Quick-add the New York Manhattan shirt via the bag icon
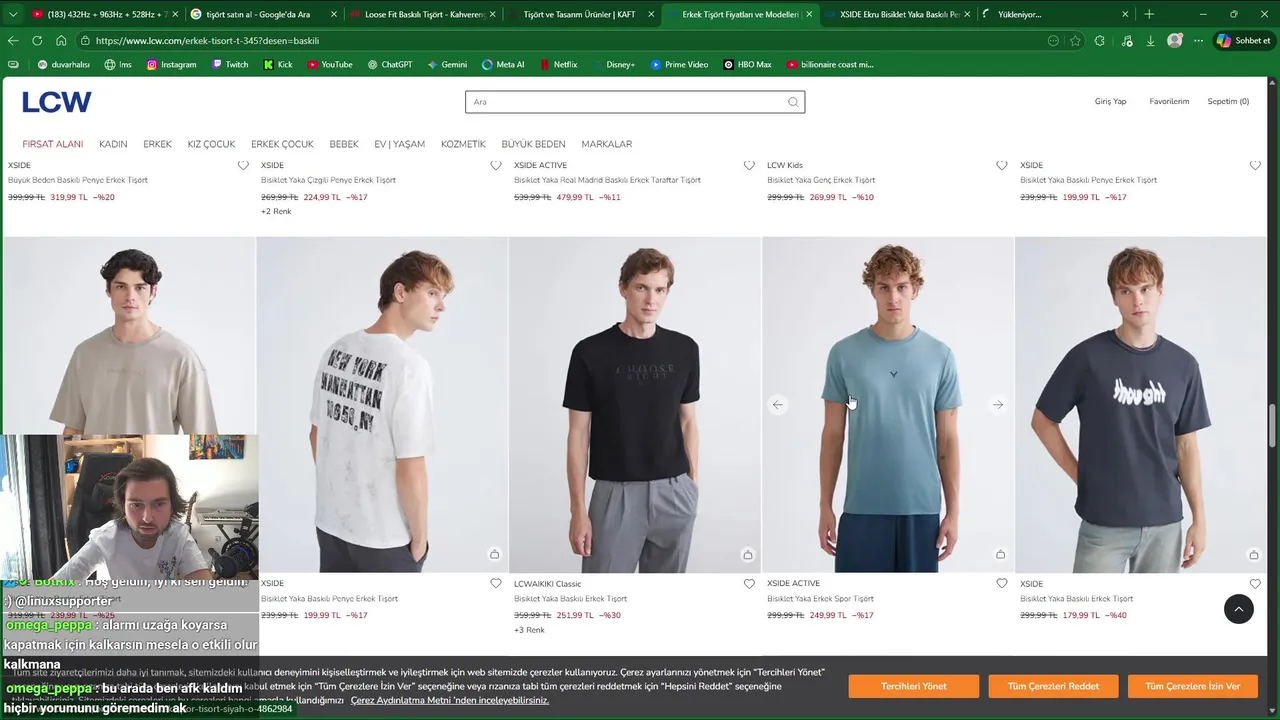The height and width of the screenshot is (720, 1280). coord(494,555)
